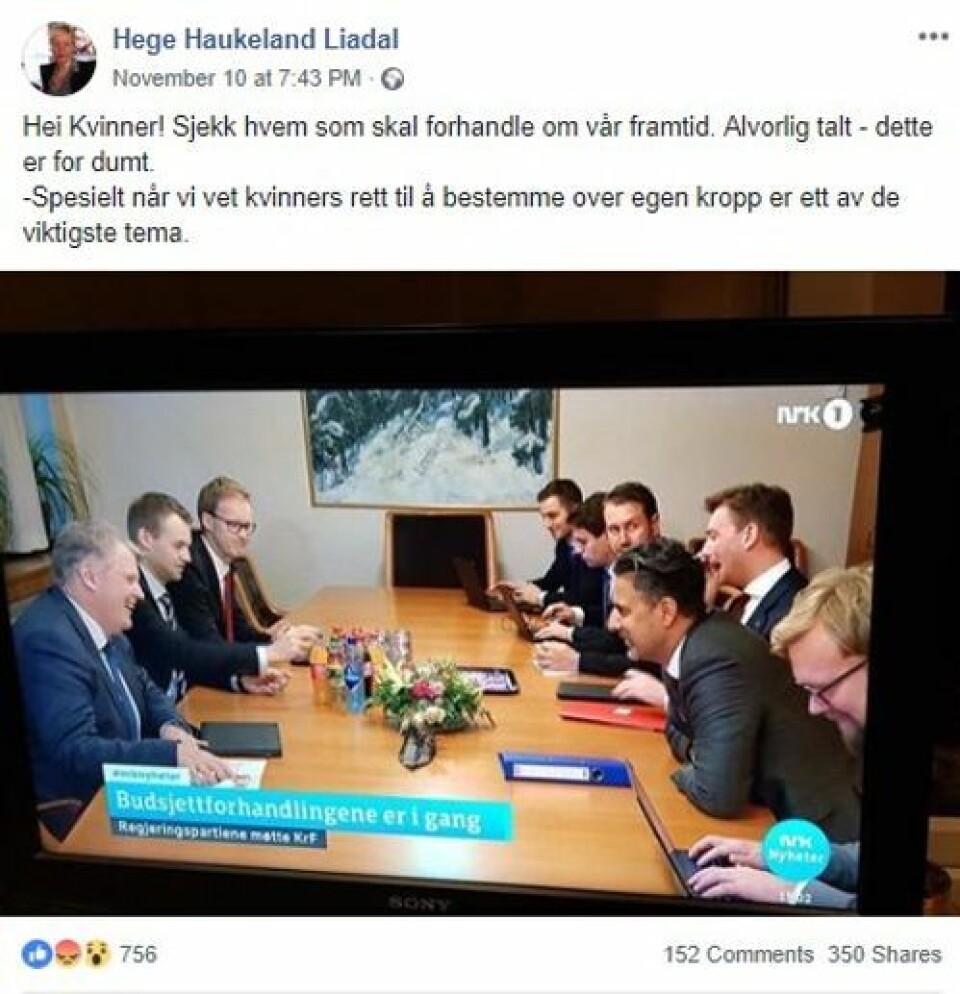The height and width of the screenshot is (994, 960).
Task: View the 350 Shares list
Action: coord(885,954)
